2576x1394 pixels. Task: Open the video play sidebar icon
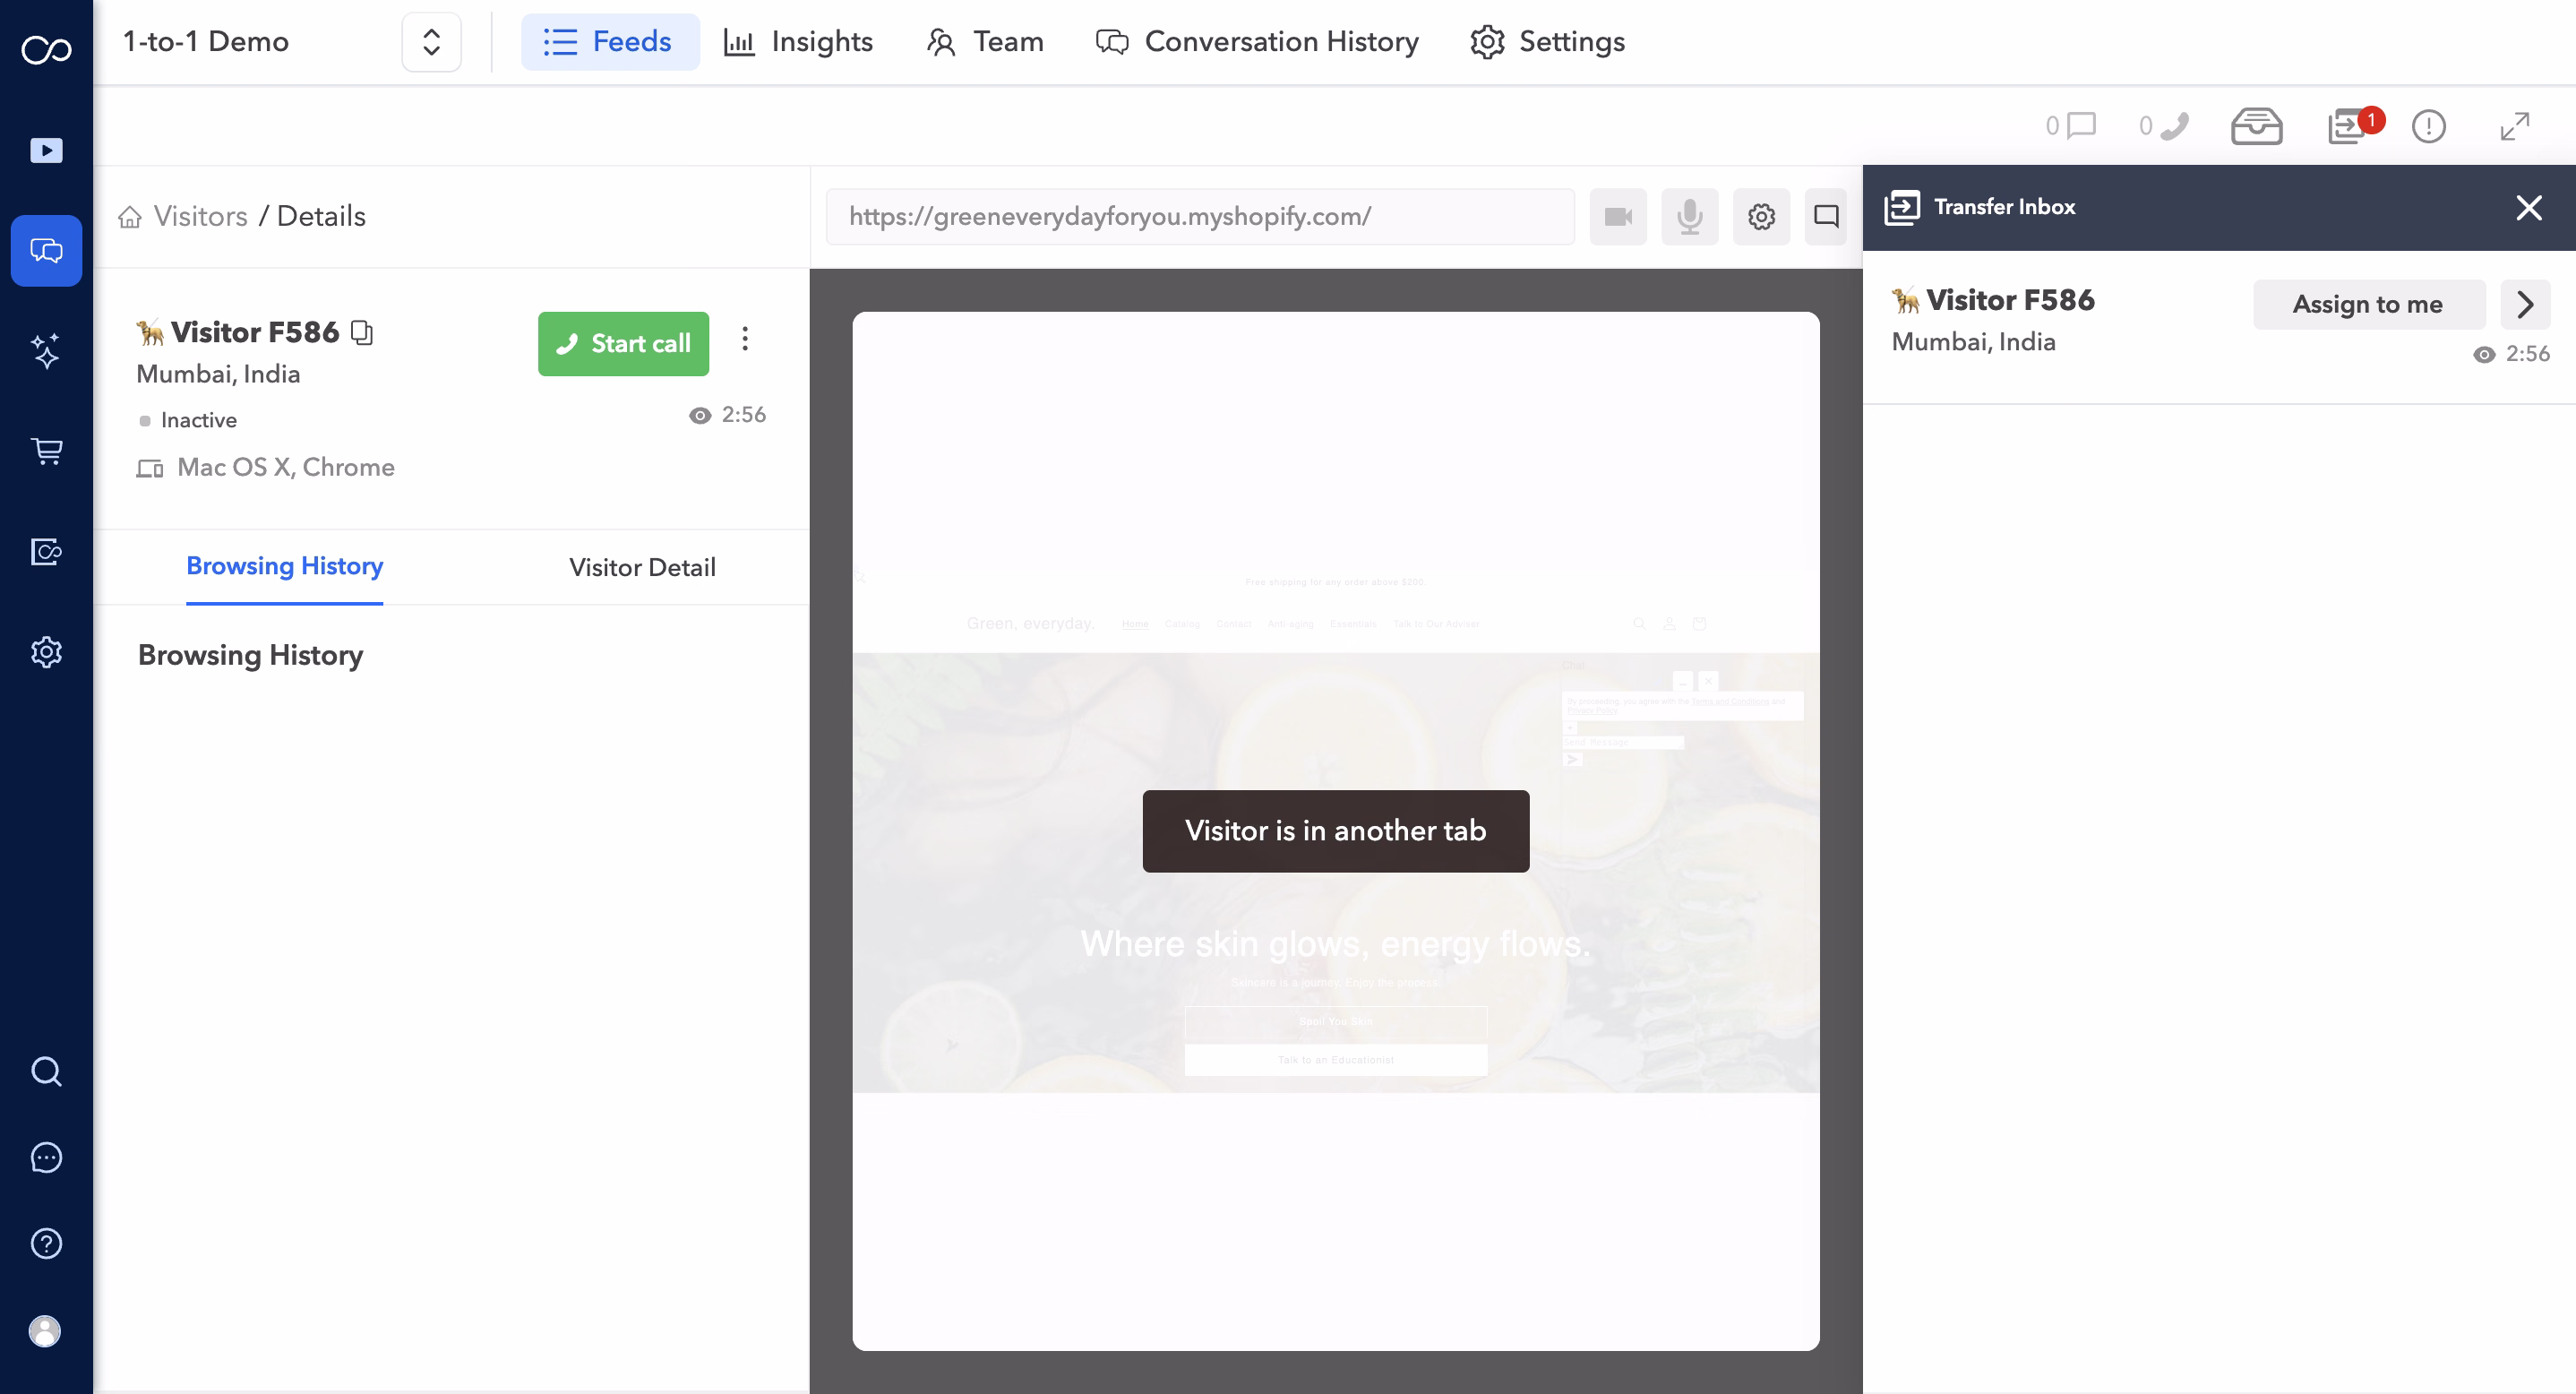[x=46, y=150]
